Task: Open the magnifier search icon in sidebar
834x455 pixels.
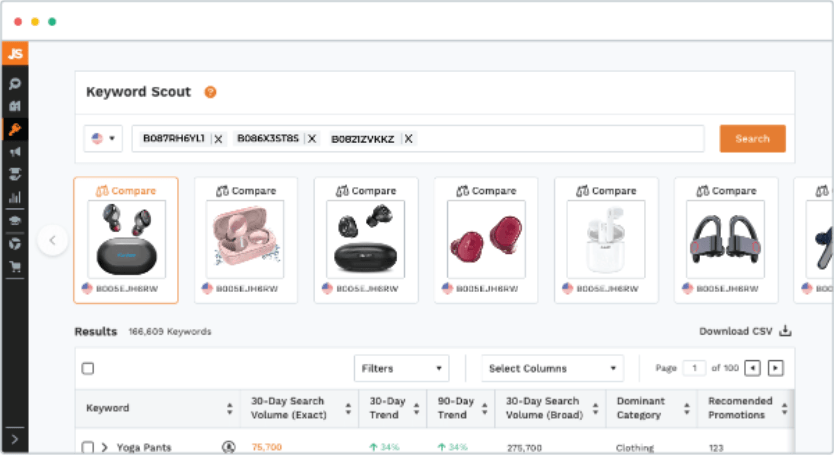Action: point(15,84)
